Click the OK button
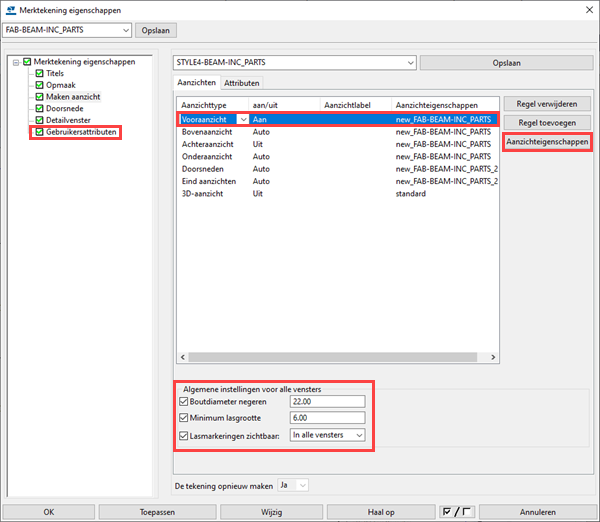Viewport: 600px width, 522px height. tap(49, 512)
